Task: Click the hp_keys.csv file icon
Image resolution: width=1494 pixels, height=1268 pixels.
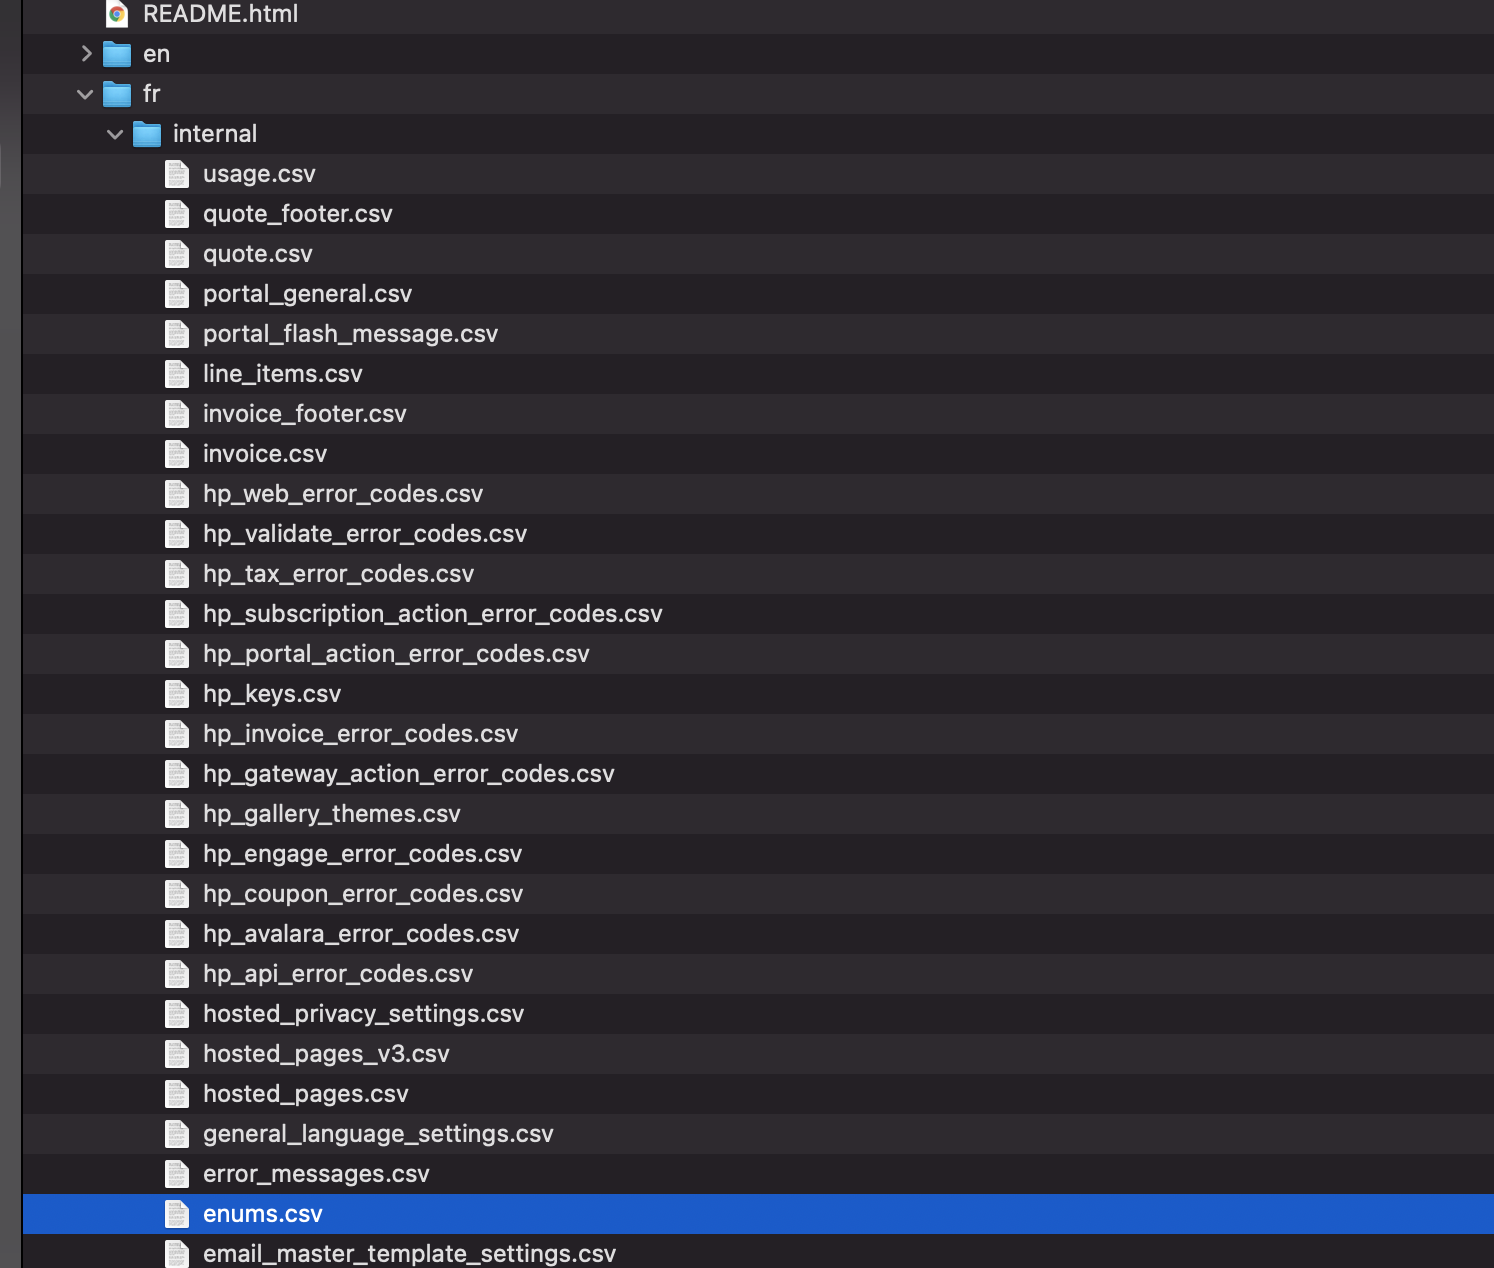Action: point(177,694)
